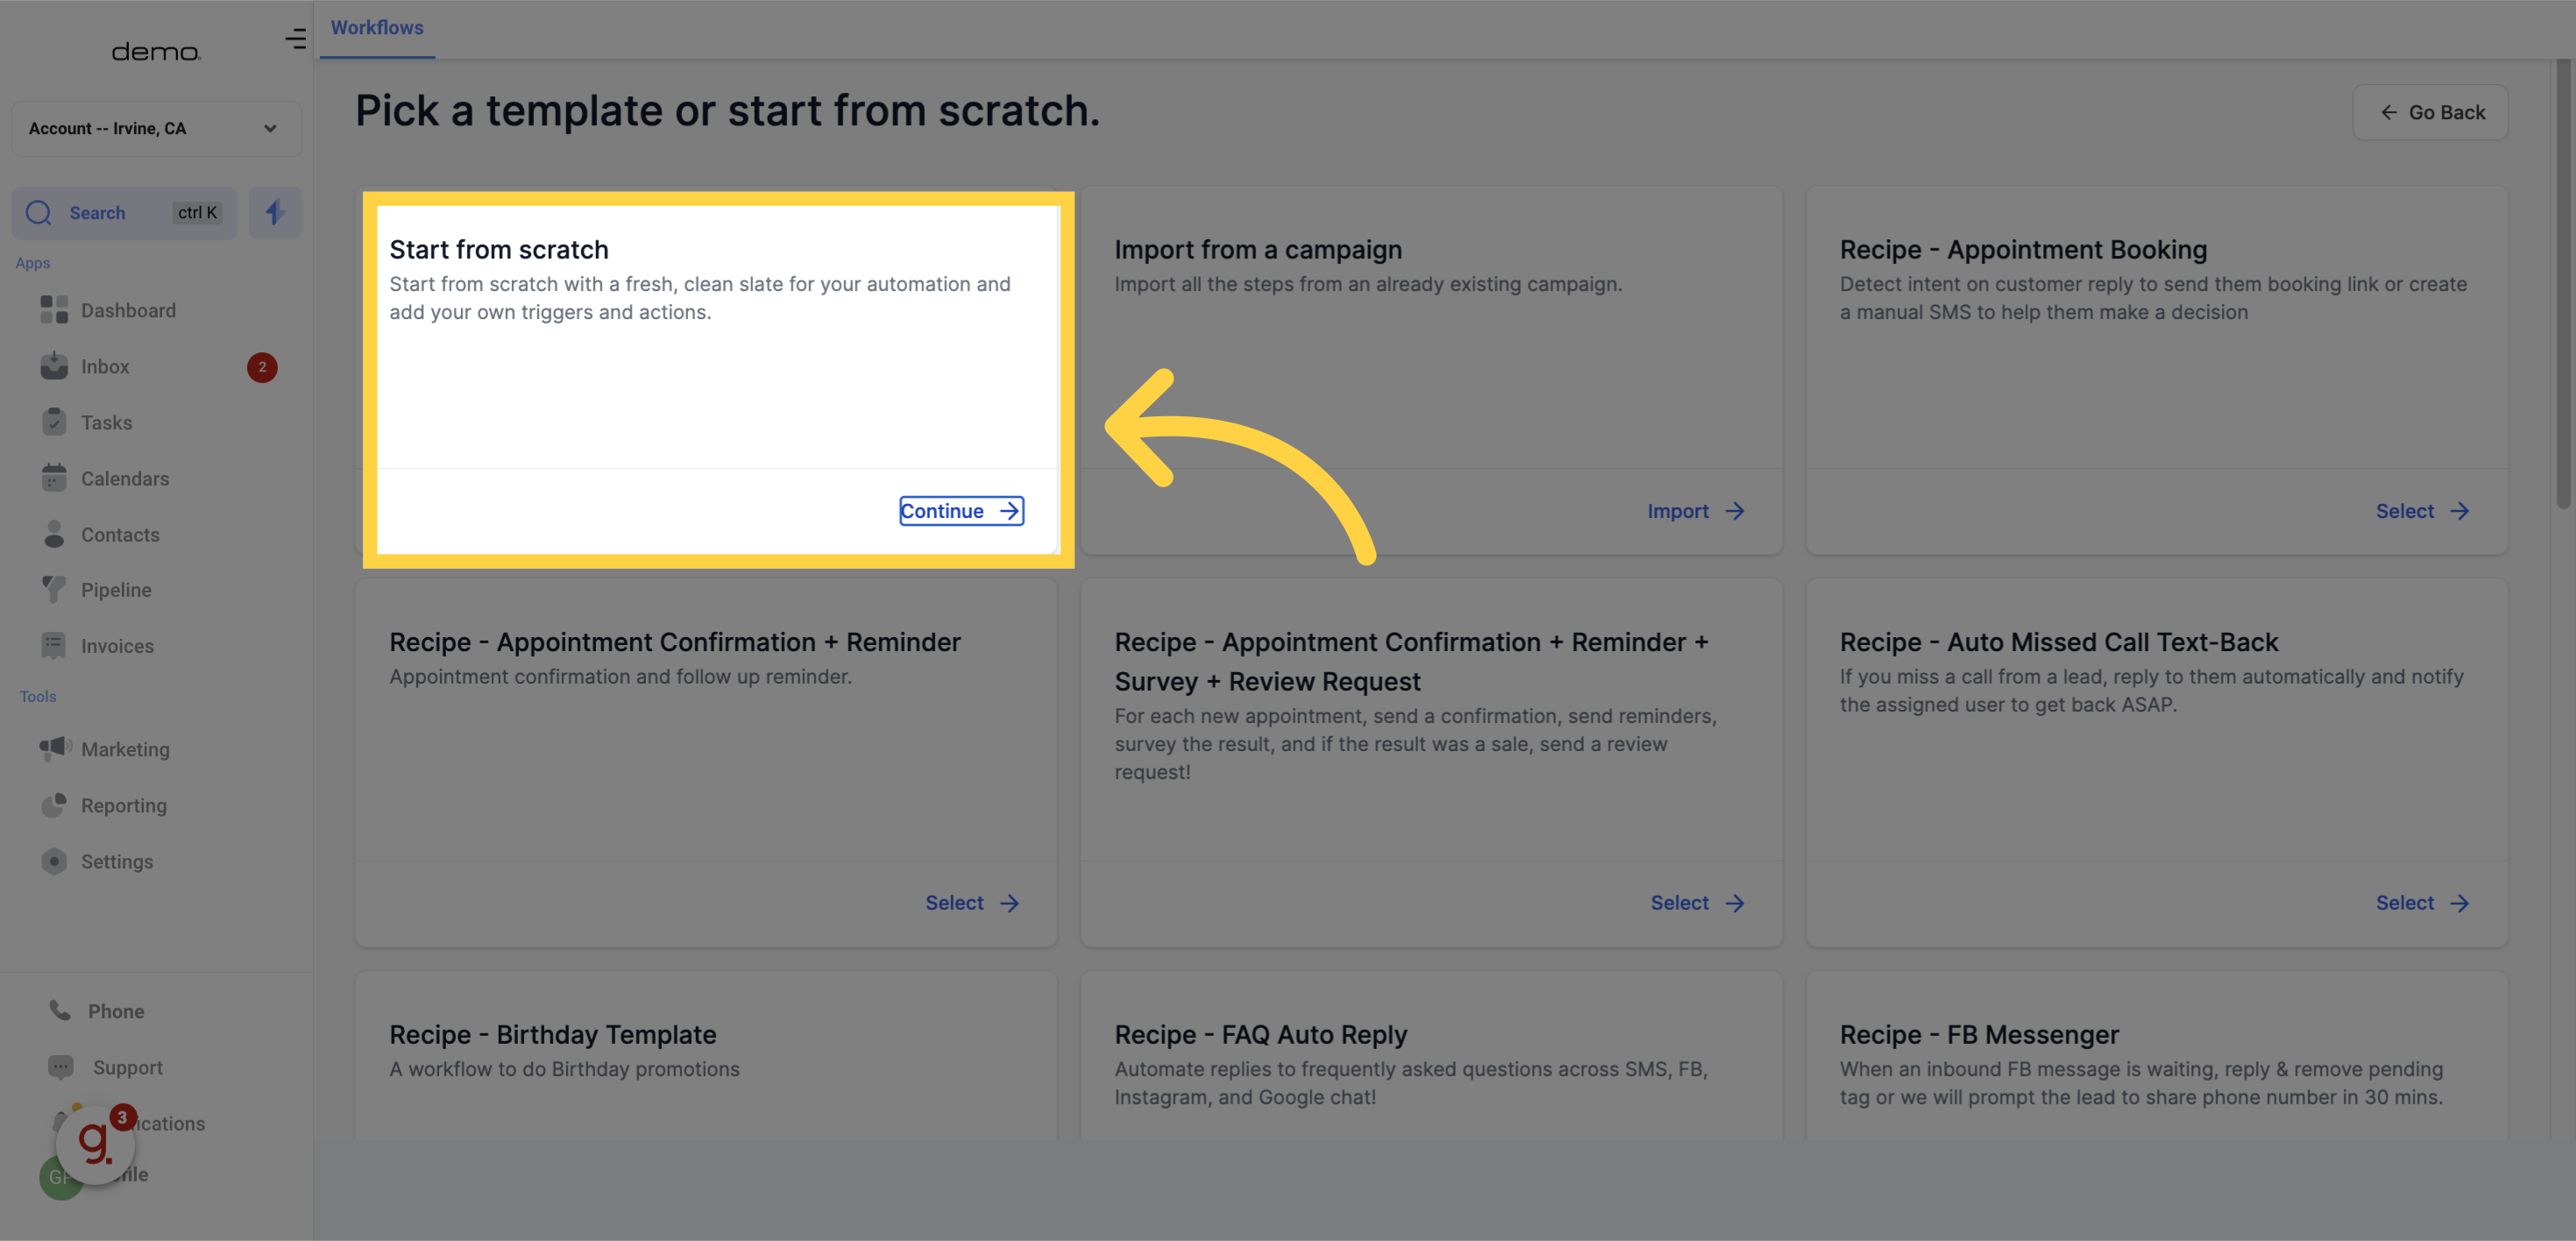Click the Tasks clipboard icon

tap(54, 422)
